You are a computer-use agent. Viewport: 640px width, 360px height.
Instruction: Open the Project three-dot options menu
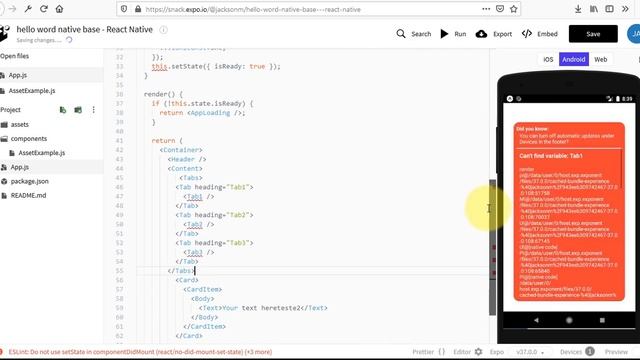tap(93, 110)
